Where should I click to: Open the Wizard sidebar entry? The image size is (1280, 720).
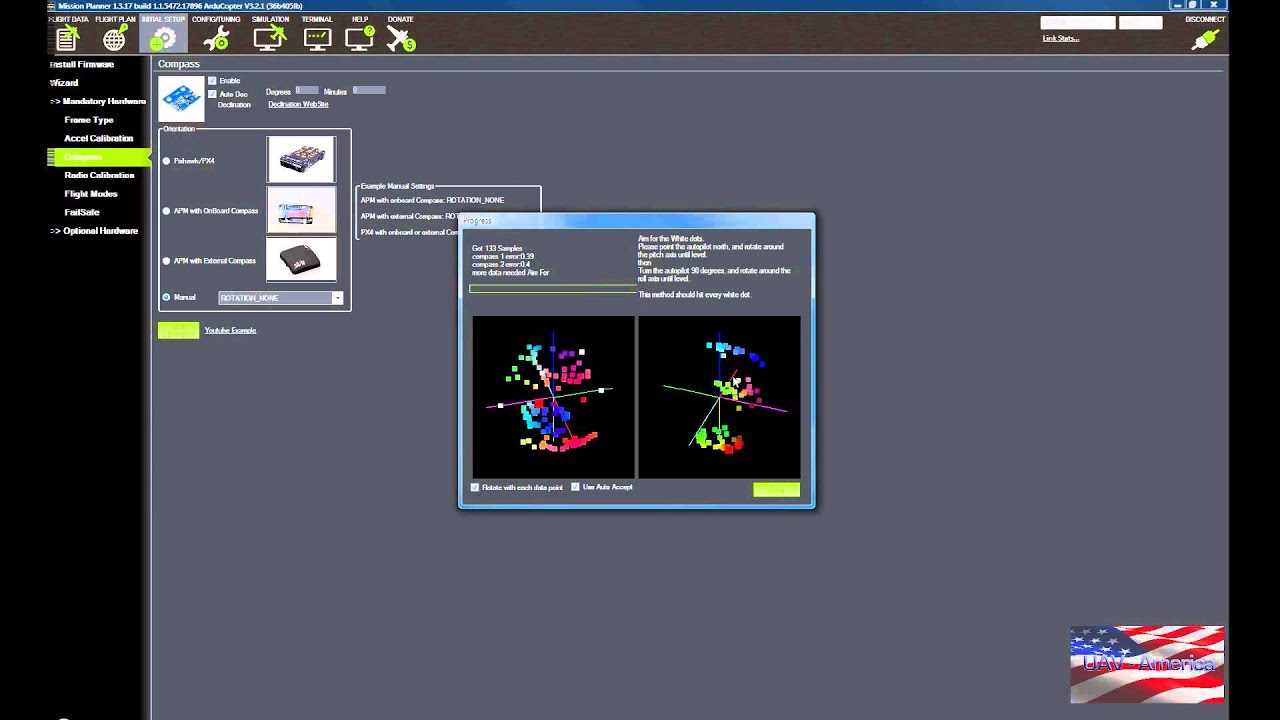pos(64,83)
